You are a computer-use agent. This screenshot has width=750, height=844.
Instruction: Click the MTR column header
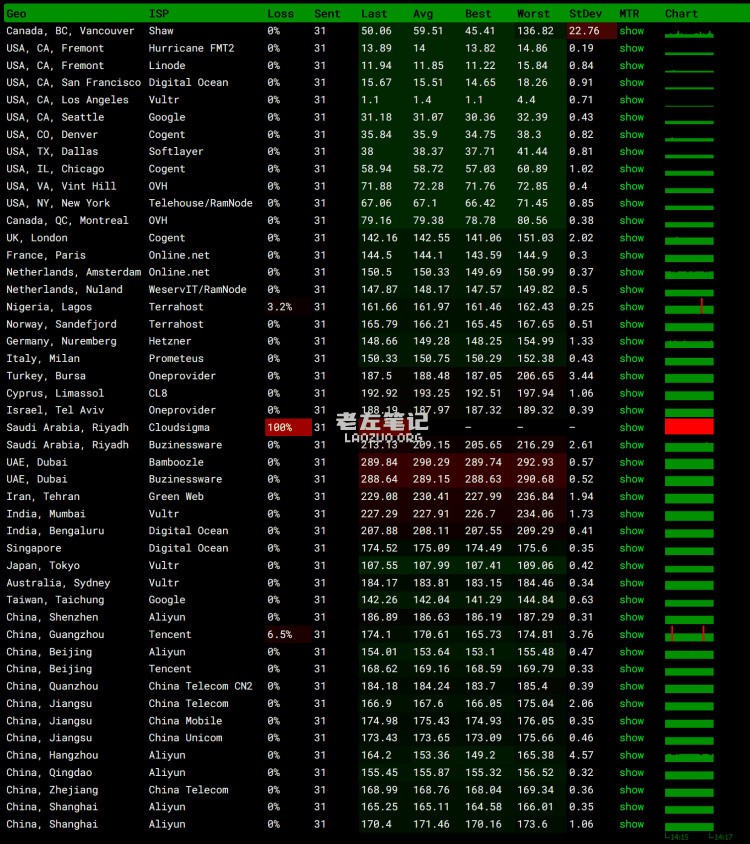coord(629,14)
